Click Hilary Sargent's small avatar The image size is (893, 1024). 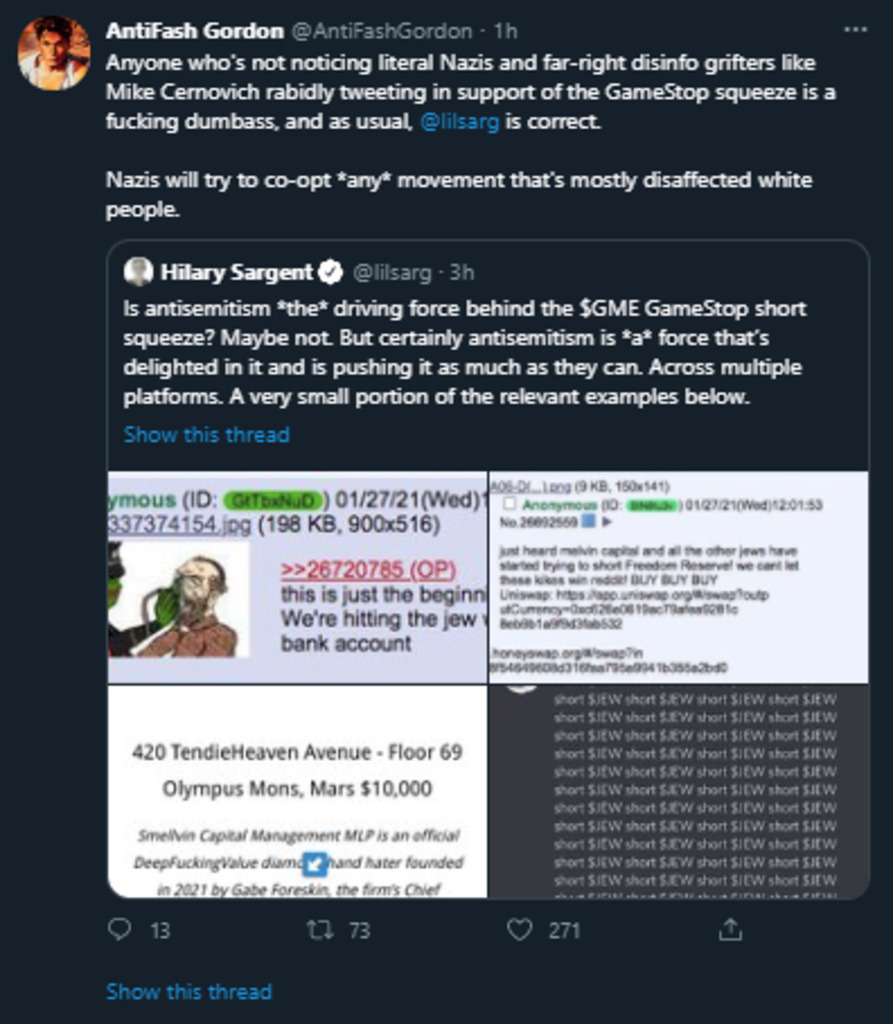pyautogui.click(x=138, y=272)
